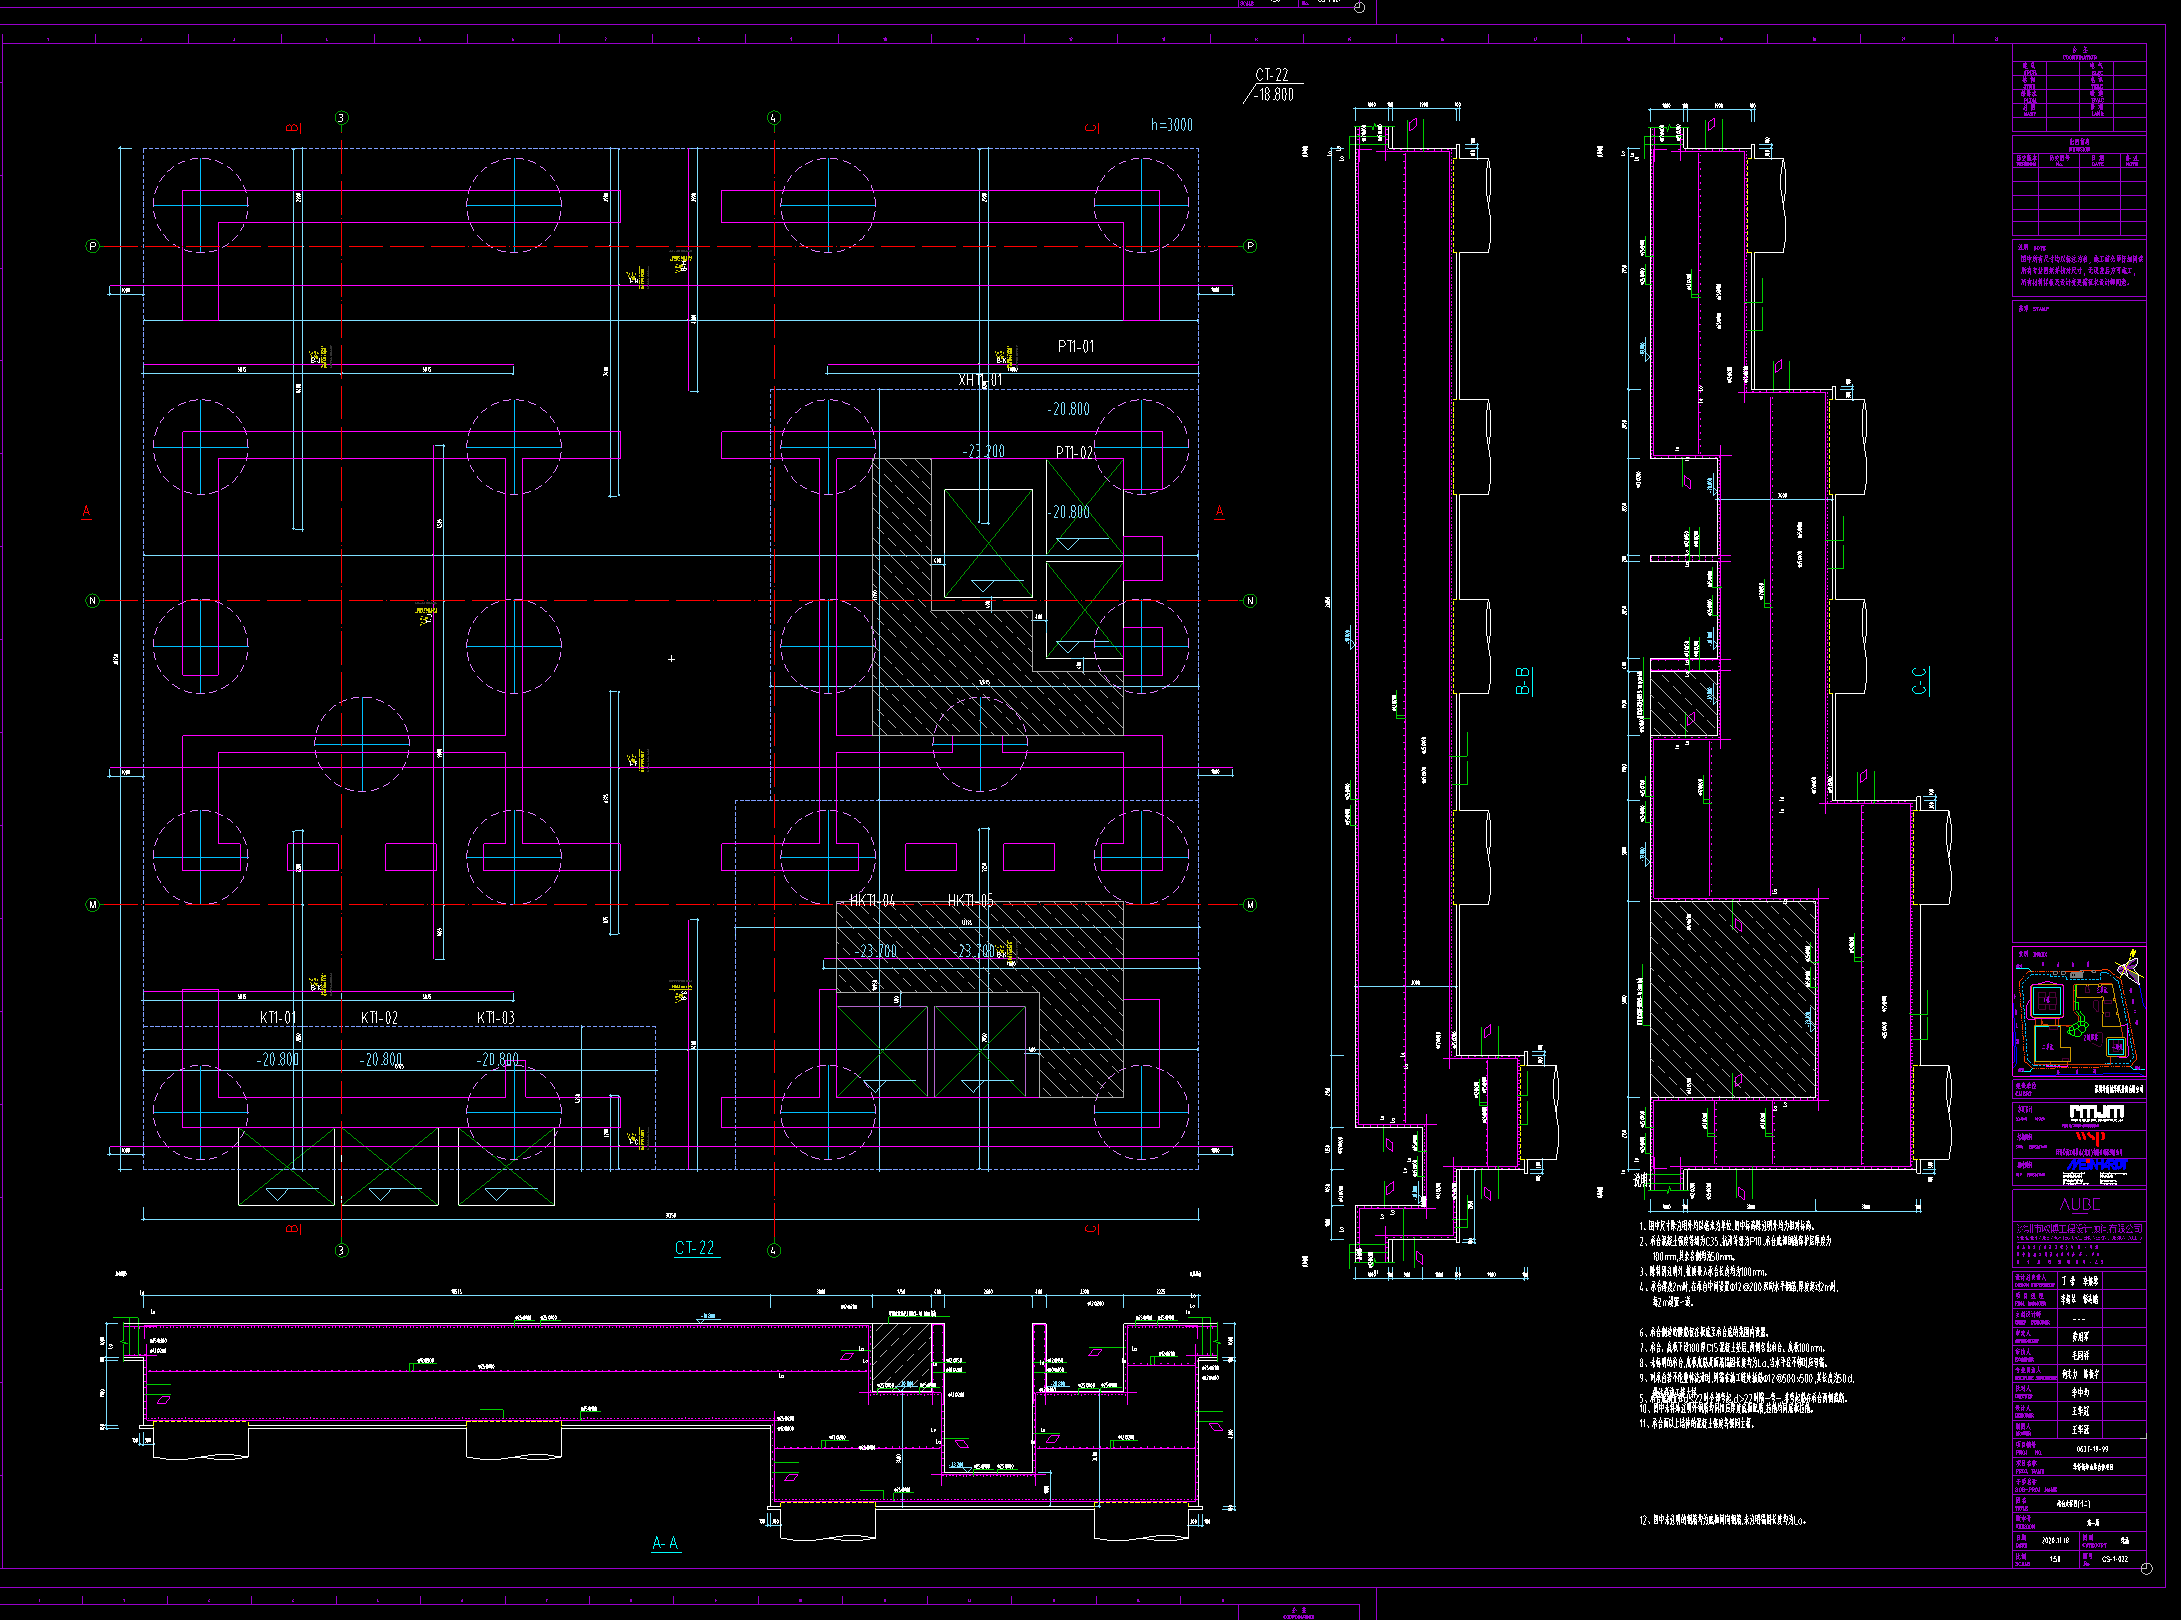Click grid bubble P on the plan's right side
Image resolution: width=2181 pixels, height=1620 pixels.
click(x=1250, y=246)
